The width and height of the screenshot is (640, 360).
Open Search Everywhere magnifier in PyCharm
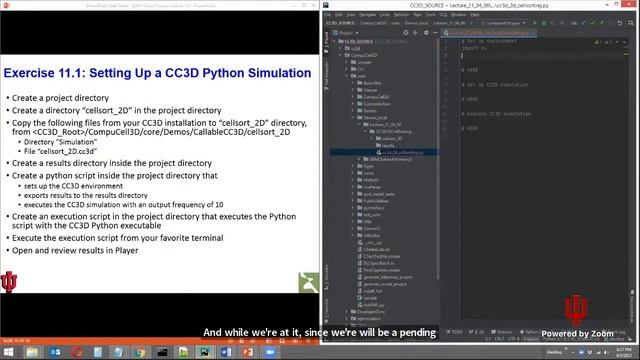pos(631,23)
